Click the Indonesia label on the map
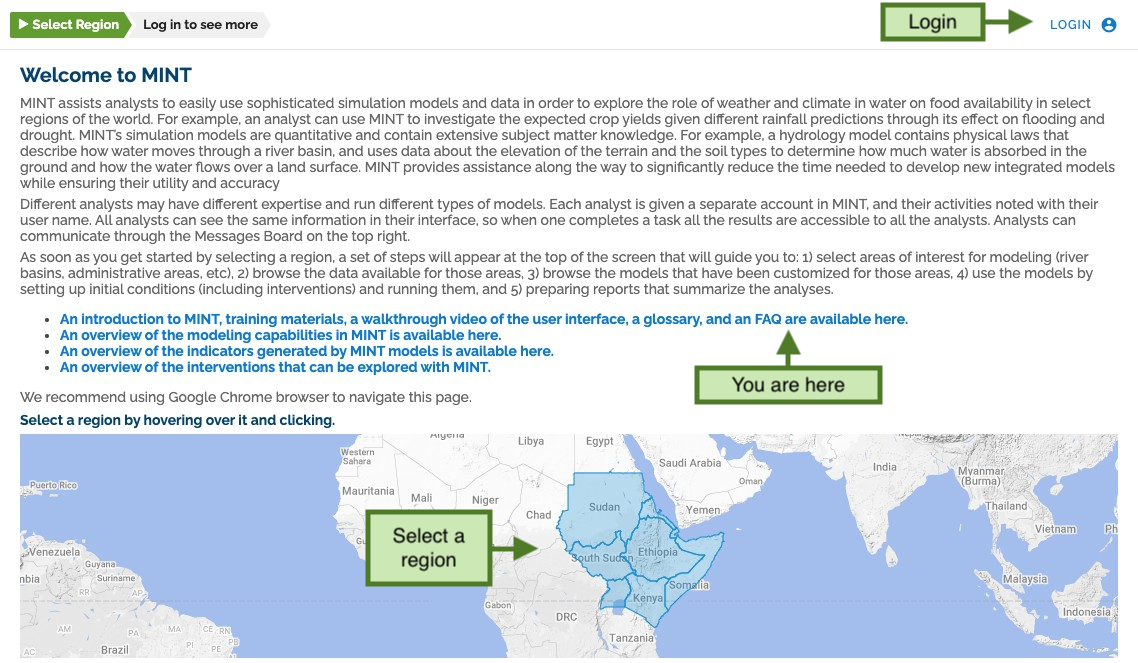 (1086, 611)
